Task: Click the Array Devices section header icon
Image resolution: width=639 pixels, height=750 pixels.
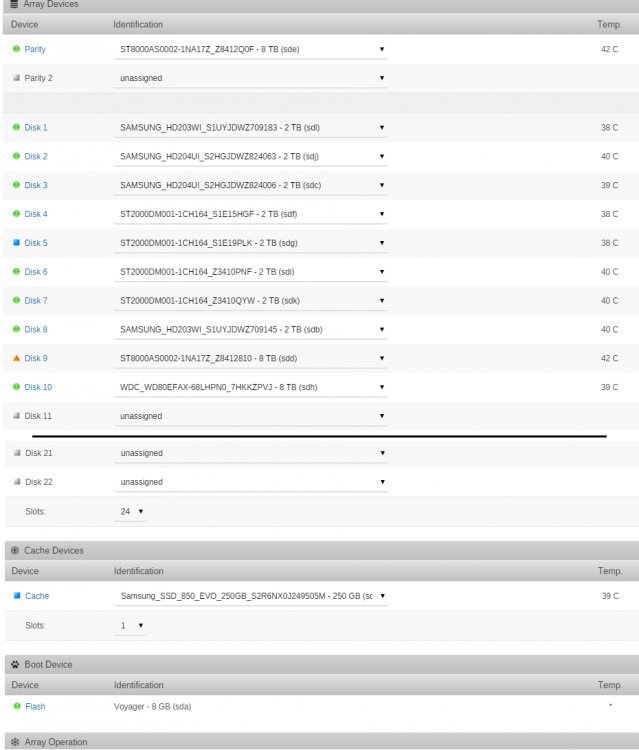Action: point(14,4)
